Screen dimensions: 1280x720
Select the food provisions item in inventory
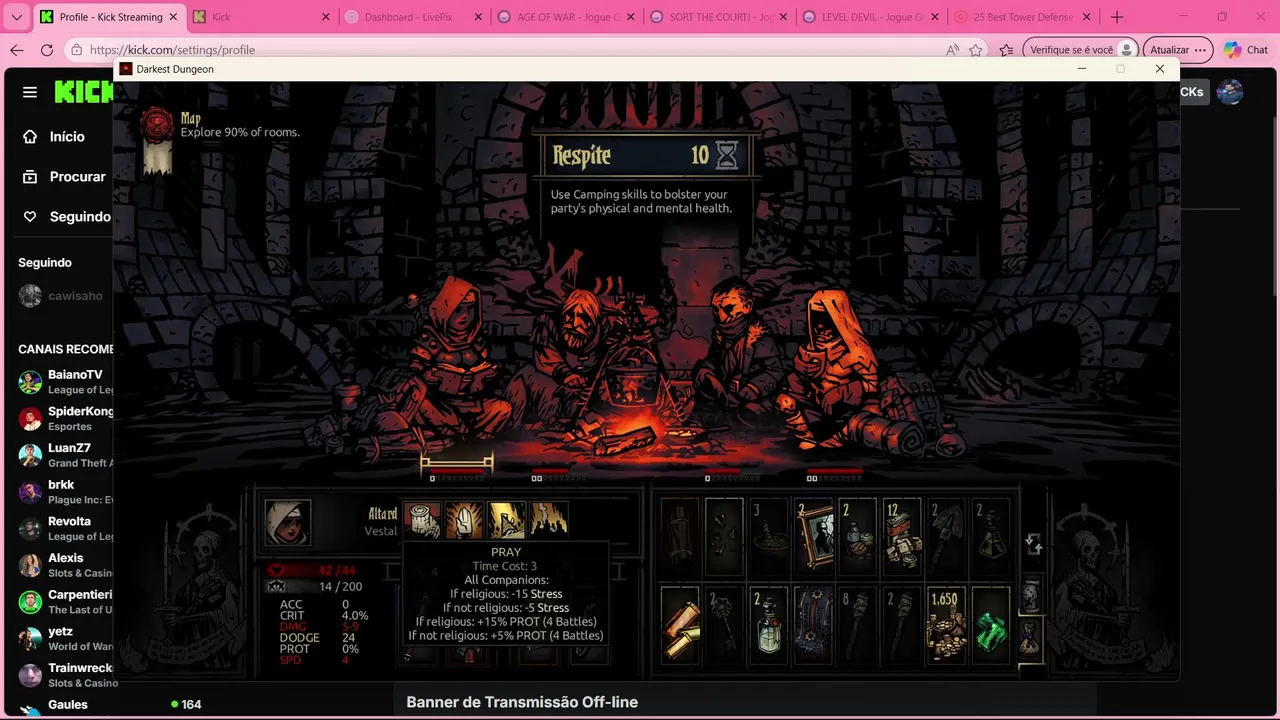(857, 538)
